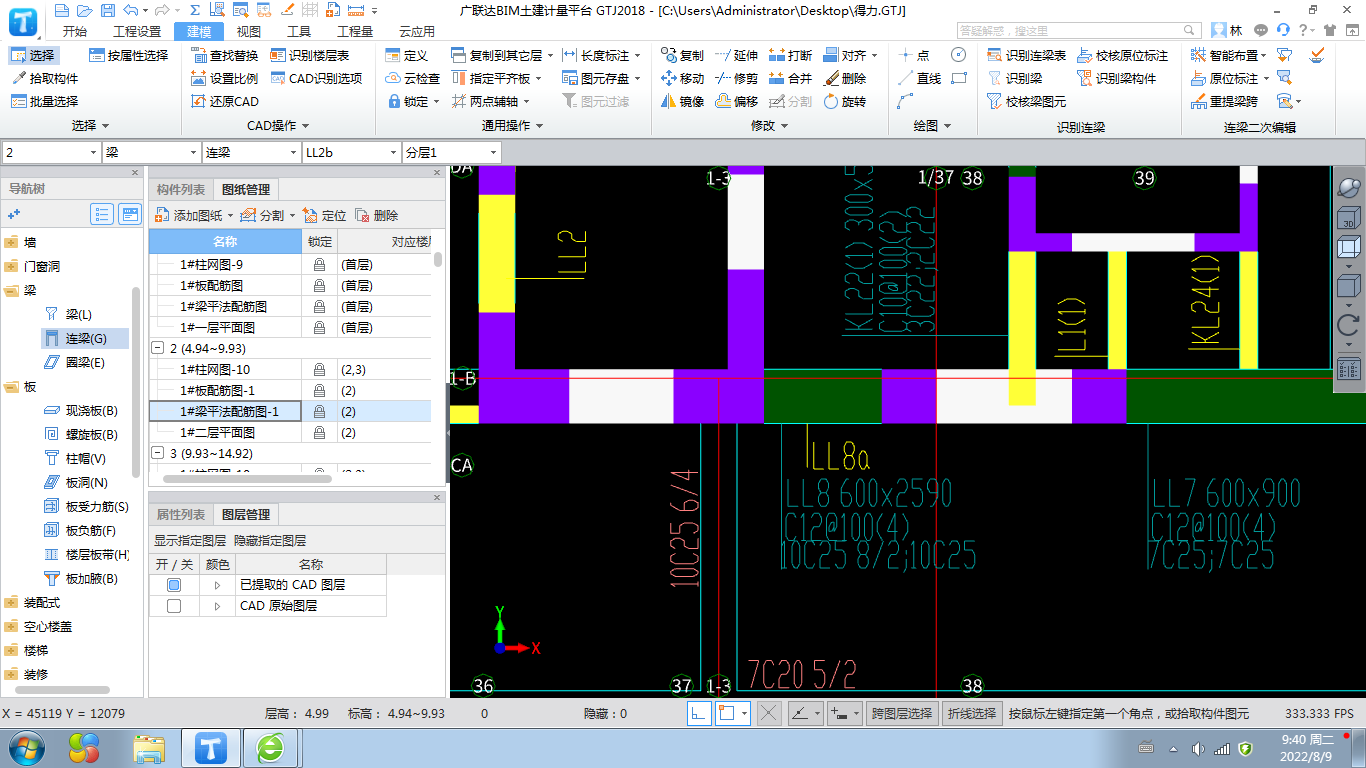Switch to 构件列表 tab
The height and width of the screenshot is (768, 1366).
click(x=181, y=189)
